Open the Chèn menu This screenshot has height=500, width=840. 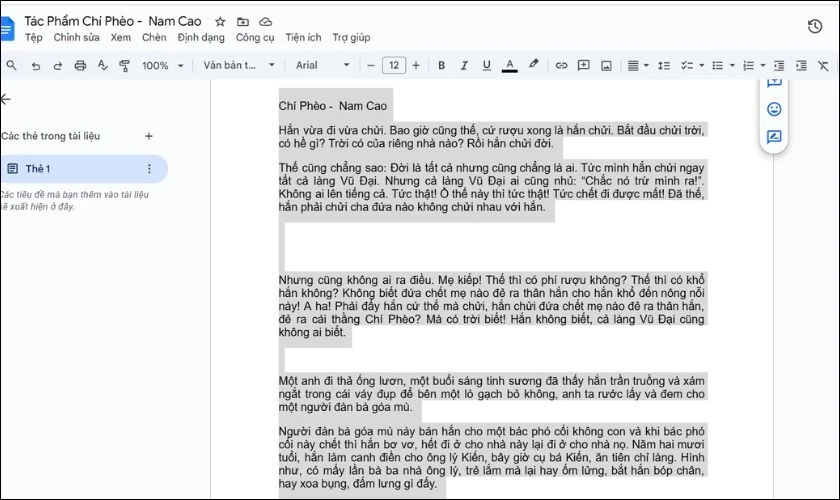(154, 38)
